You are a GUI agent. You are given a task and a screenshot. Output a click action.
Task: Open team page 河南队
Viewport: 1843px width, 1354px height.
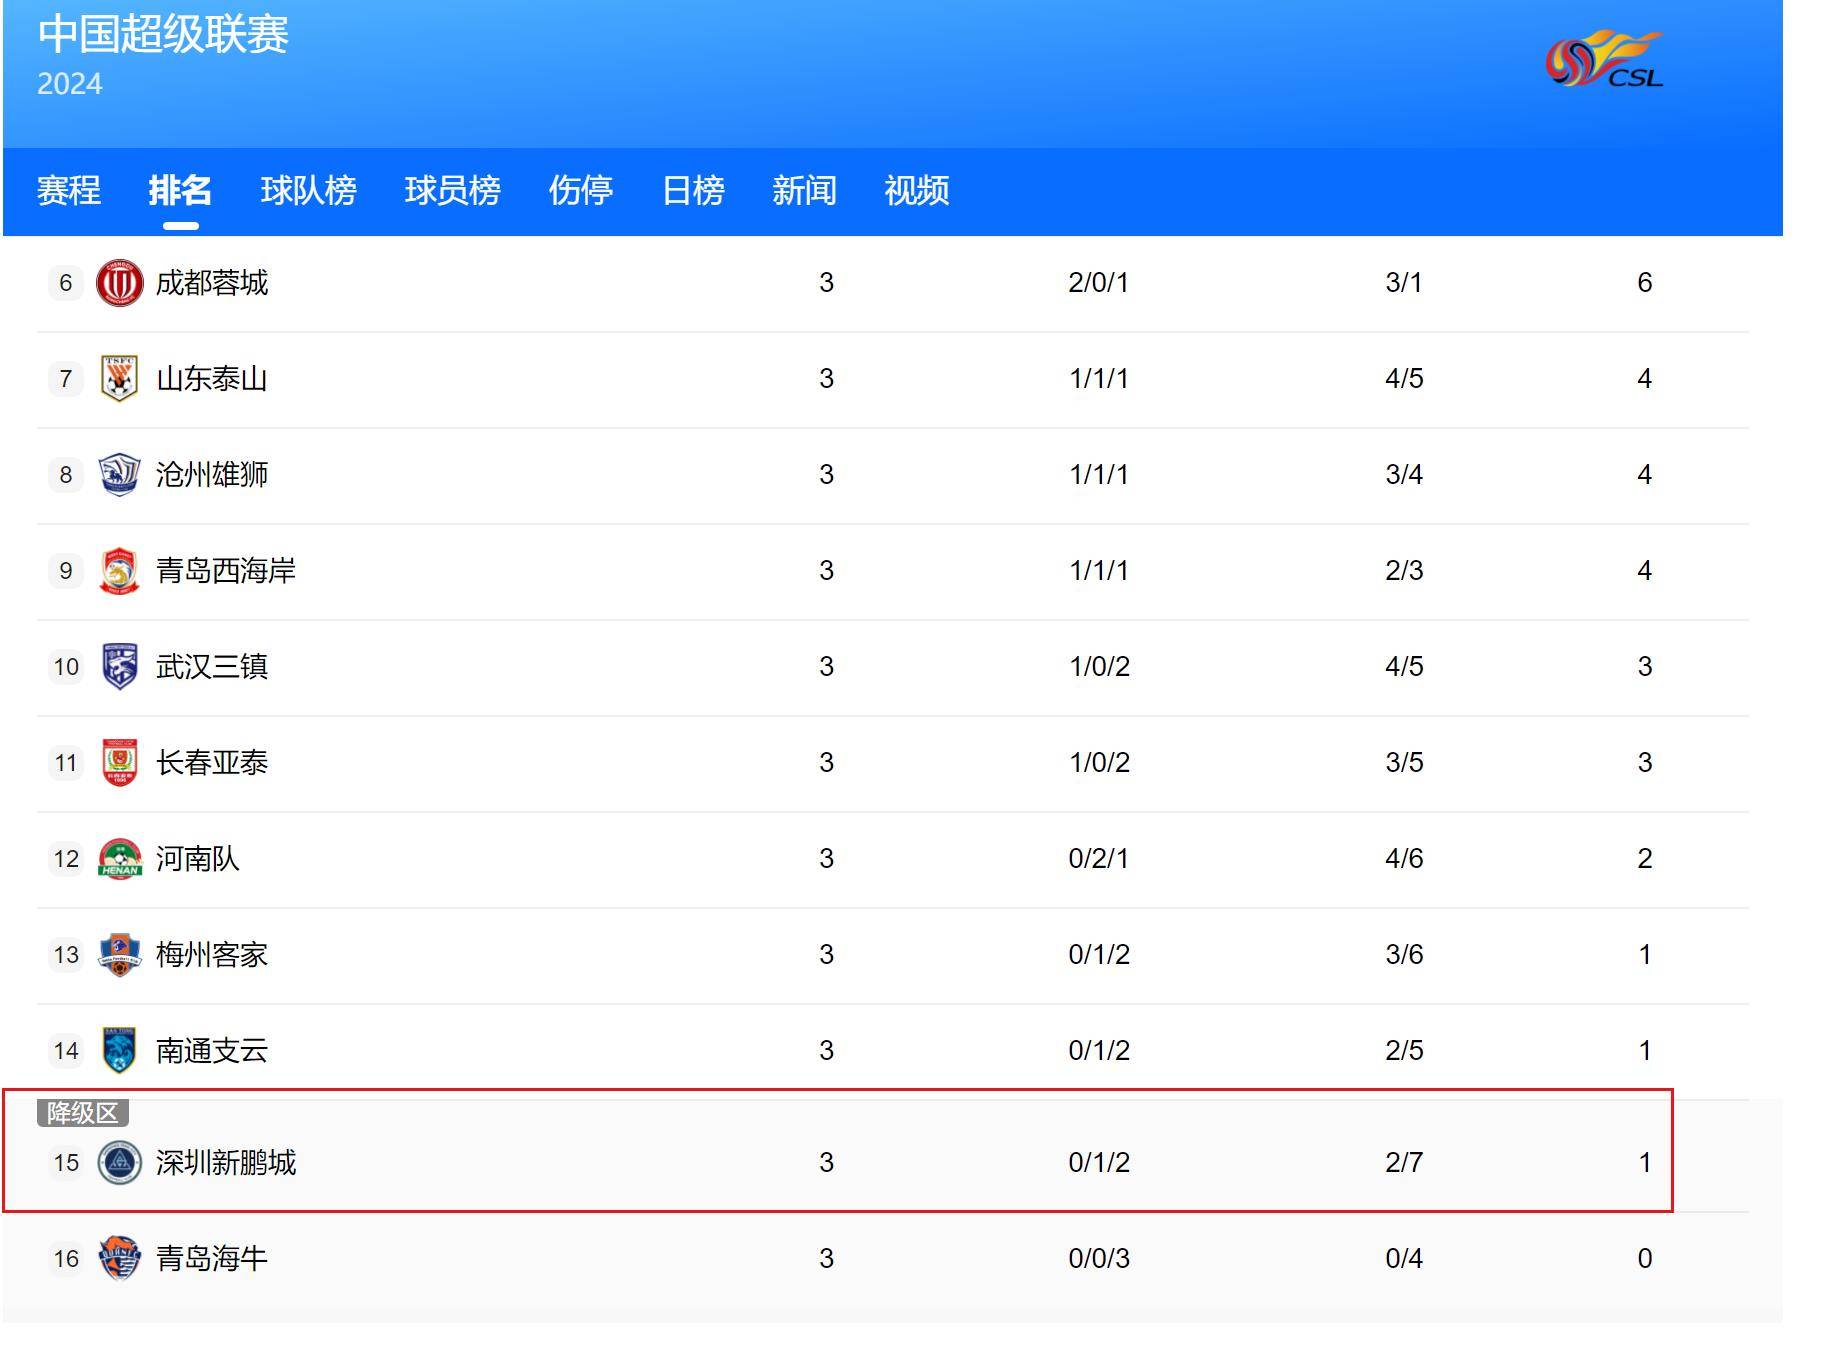[198, 859]
